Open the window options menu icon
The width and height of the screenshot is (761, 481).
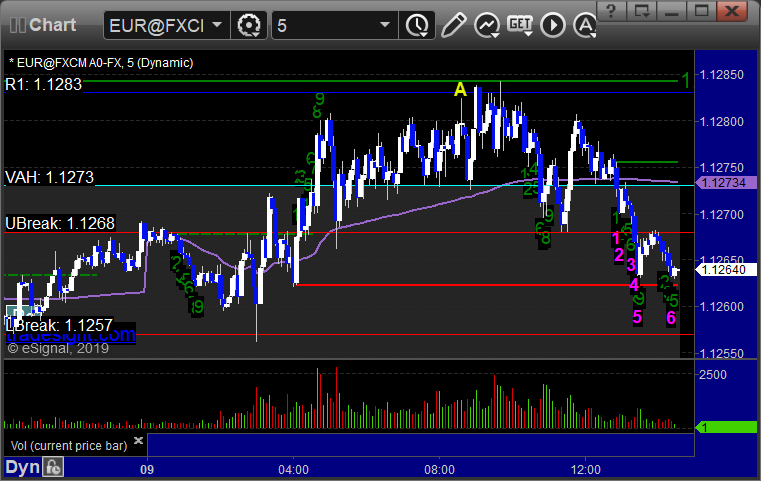click(642, 10)
